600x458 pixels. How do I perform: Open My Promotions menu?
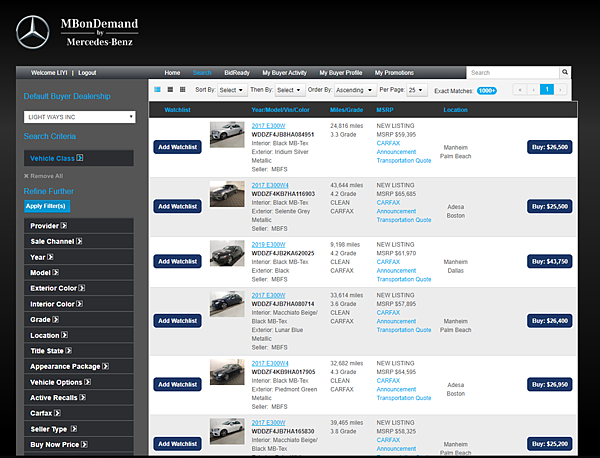[394, 73]
